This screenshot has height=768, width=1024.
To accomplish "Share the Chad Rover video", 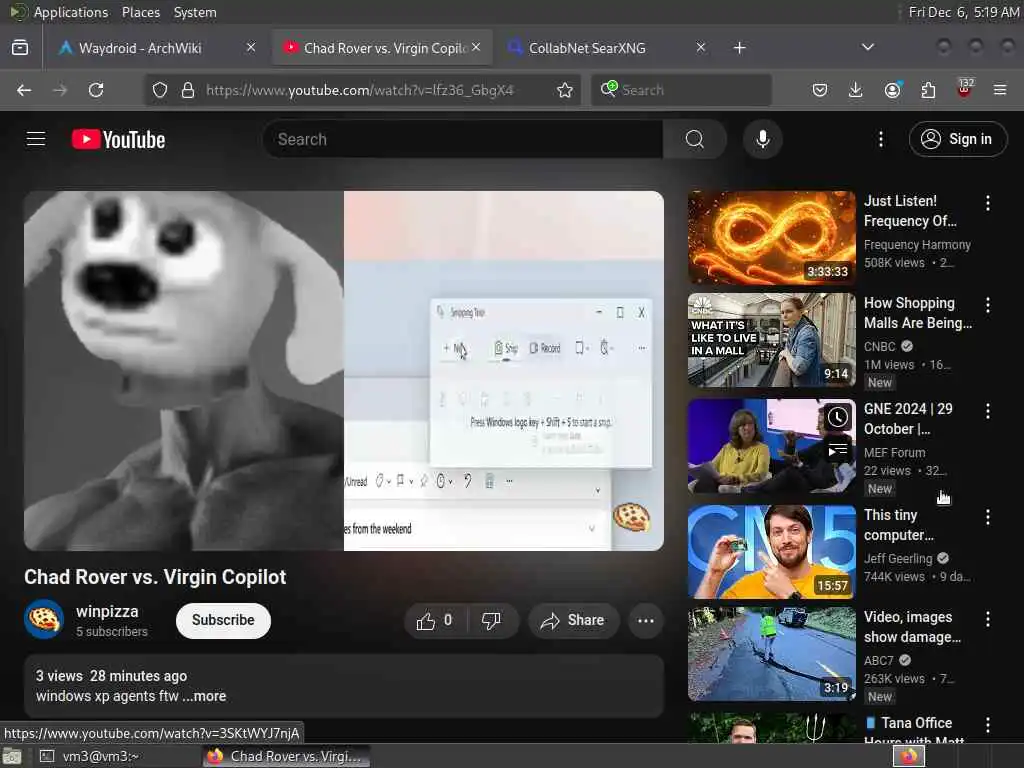I will click(571, 620).
